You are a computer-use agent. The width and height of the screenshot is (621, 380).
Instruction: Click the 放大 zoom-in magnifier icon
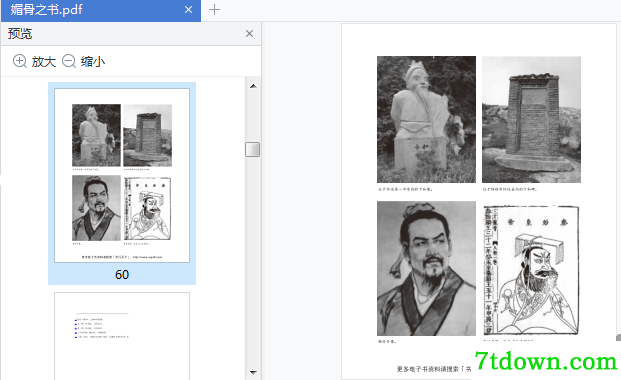(19, 61)
